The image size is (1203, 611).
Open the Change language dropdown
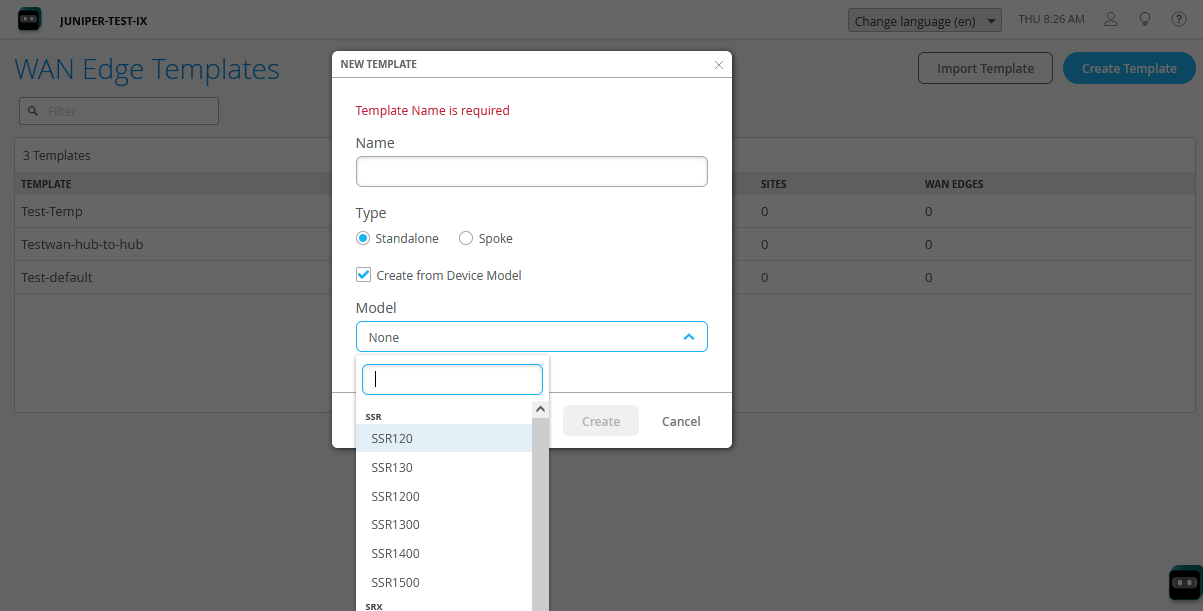point(925,21)
